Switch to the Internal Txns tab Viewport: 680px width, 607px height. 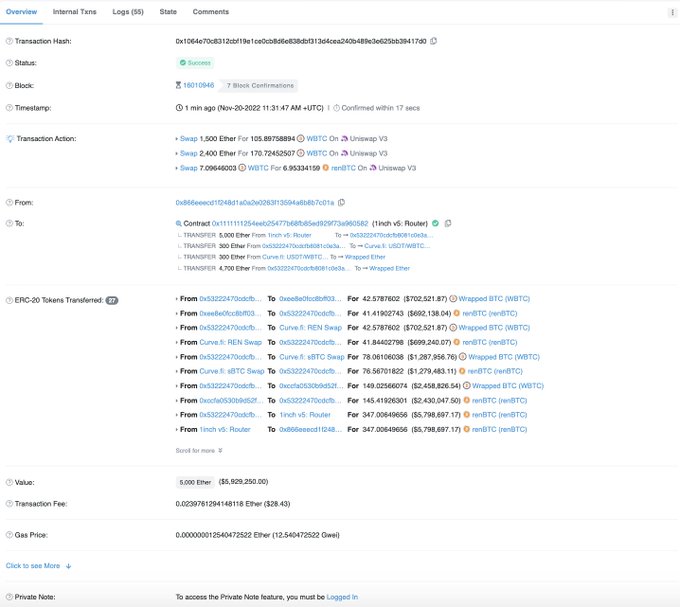coord(75,12)
